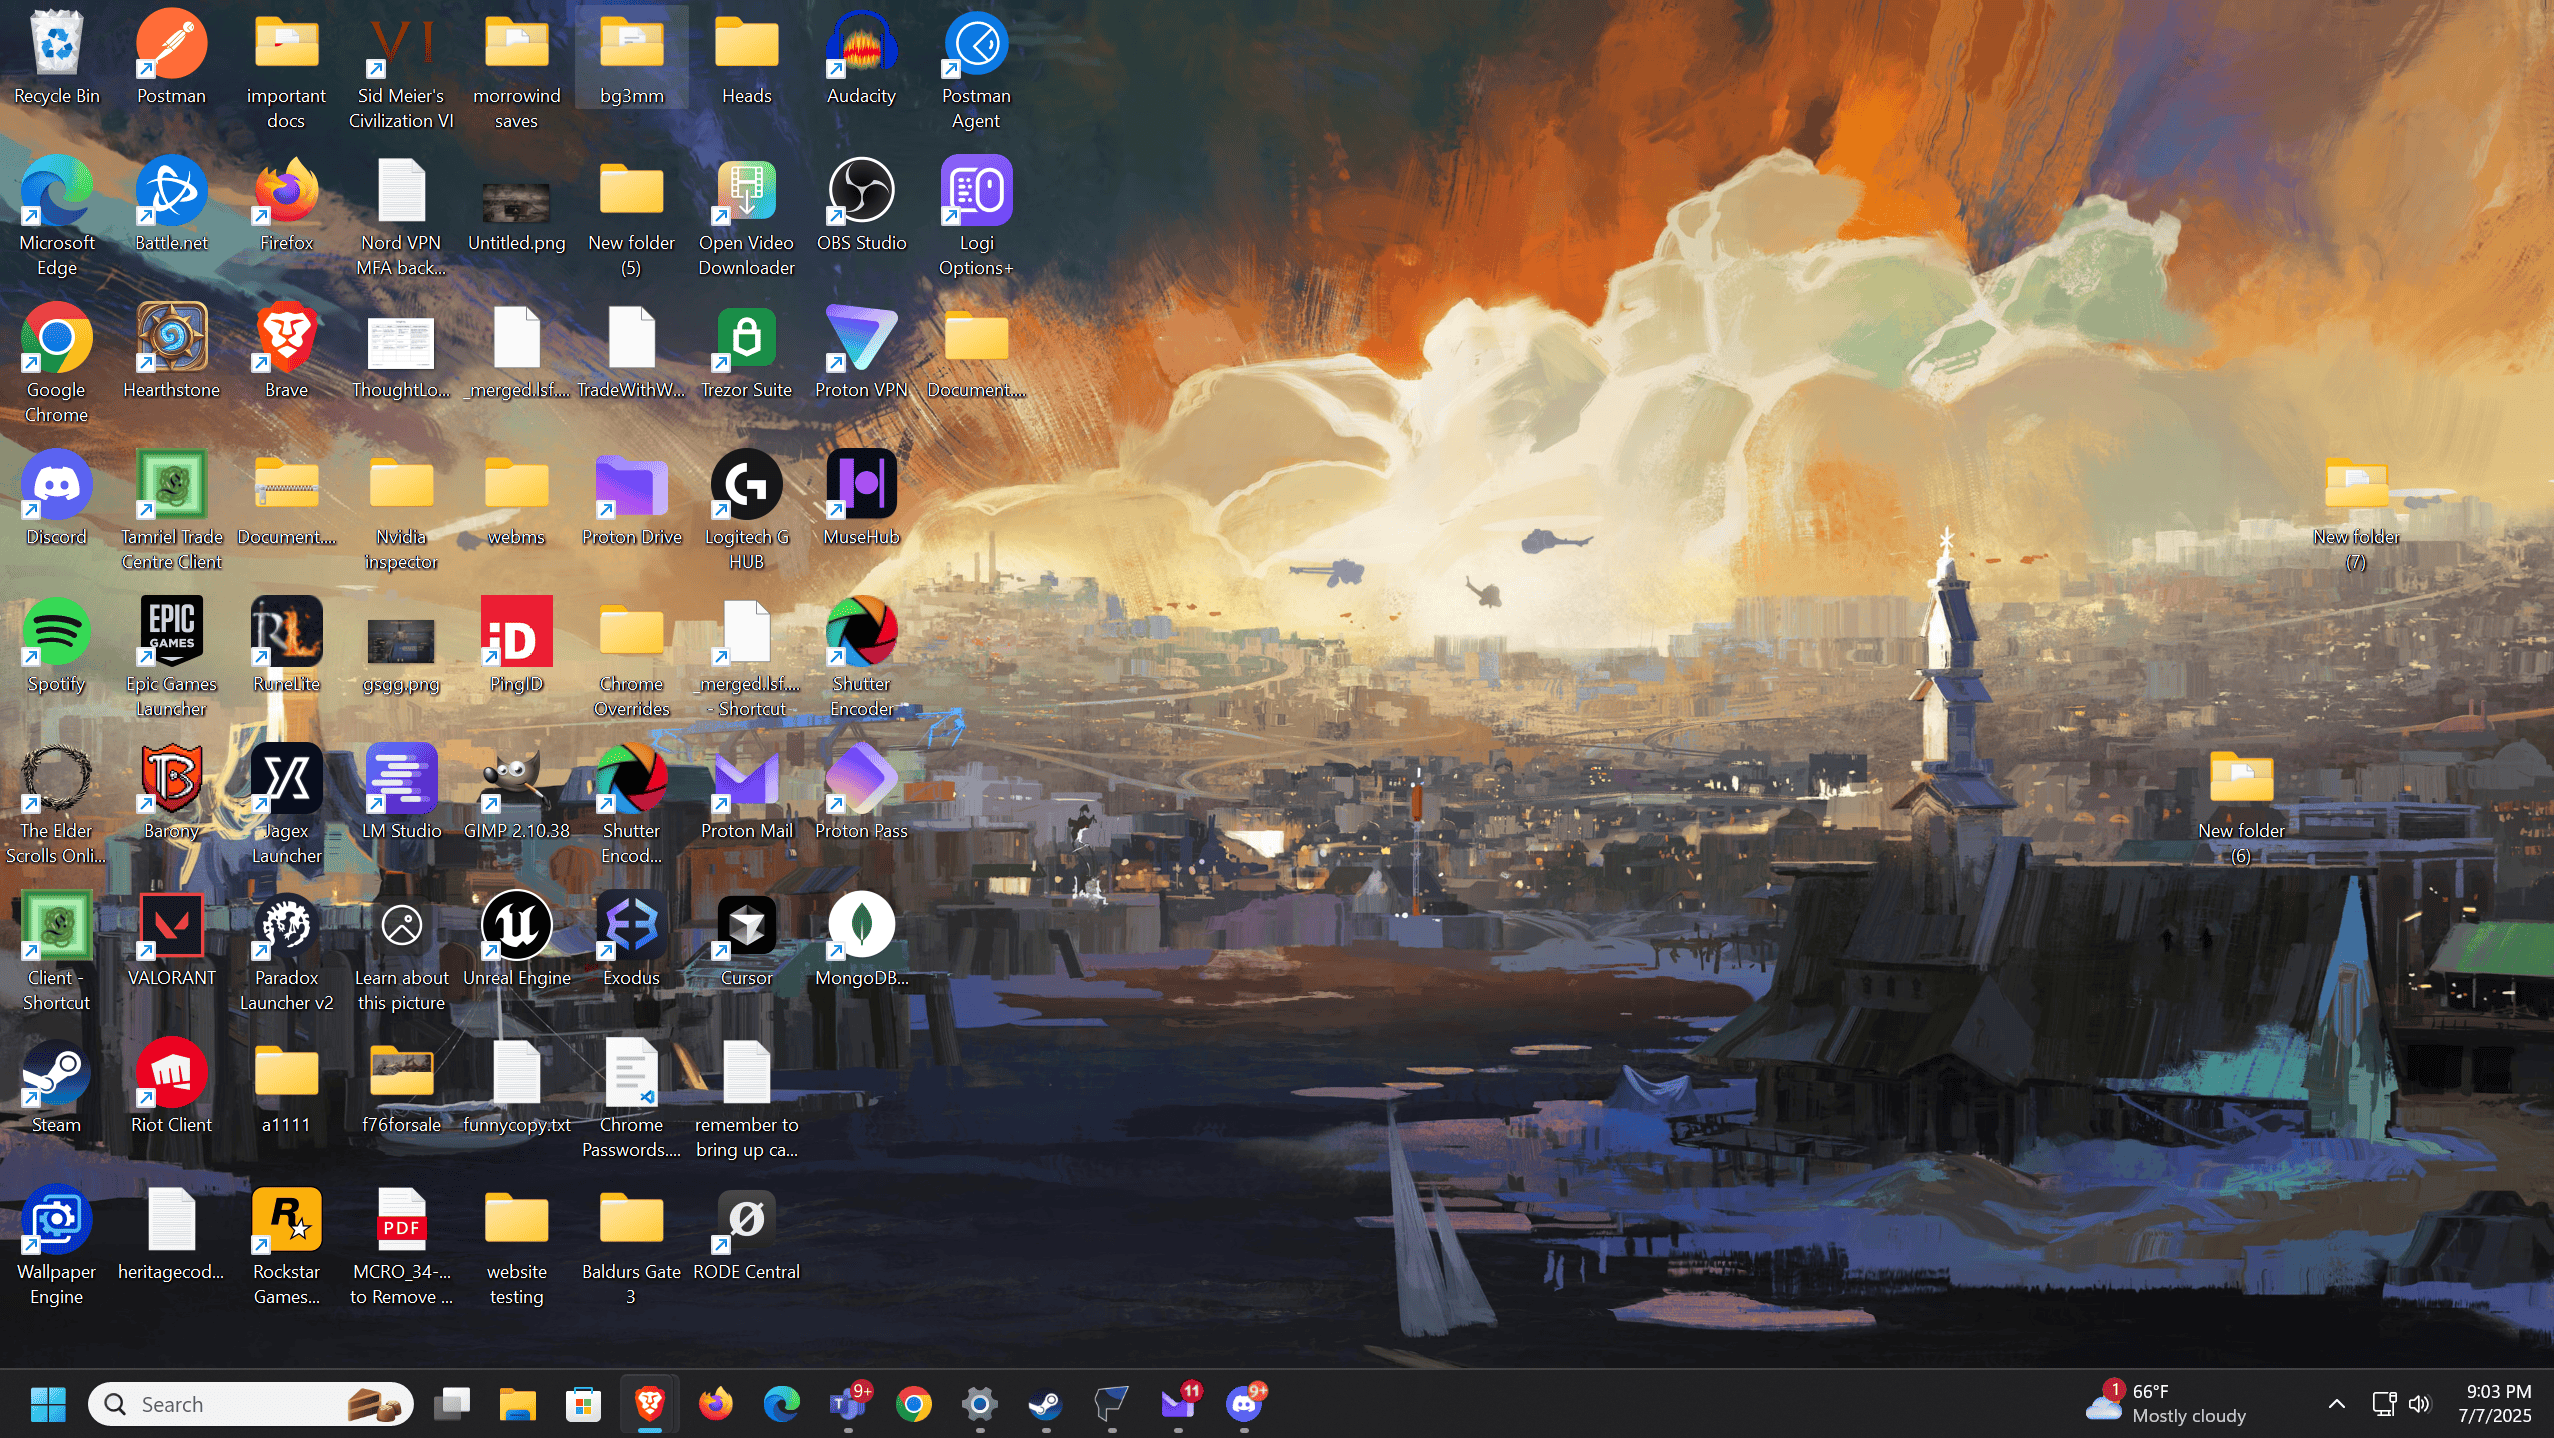This screenshot has height=1438, width=2554.
Task: Select the Open Video Downloader icon
Action: tap(746, 217)
